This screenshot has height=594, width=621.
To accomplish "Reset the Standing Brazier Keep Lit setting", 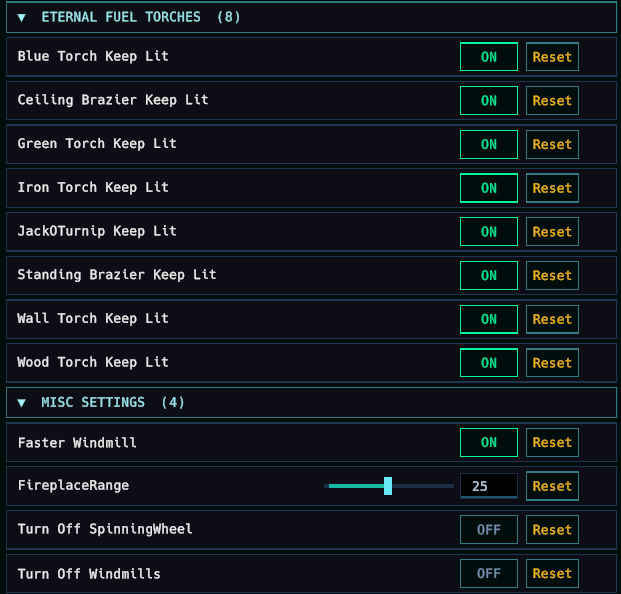I will pyautogui.click(x=552, y=276).
